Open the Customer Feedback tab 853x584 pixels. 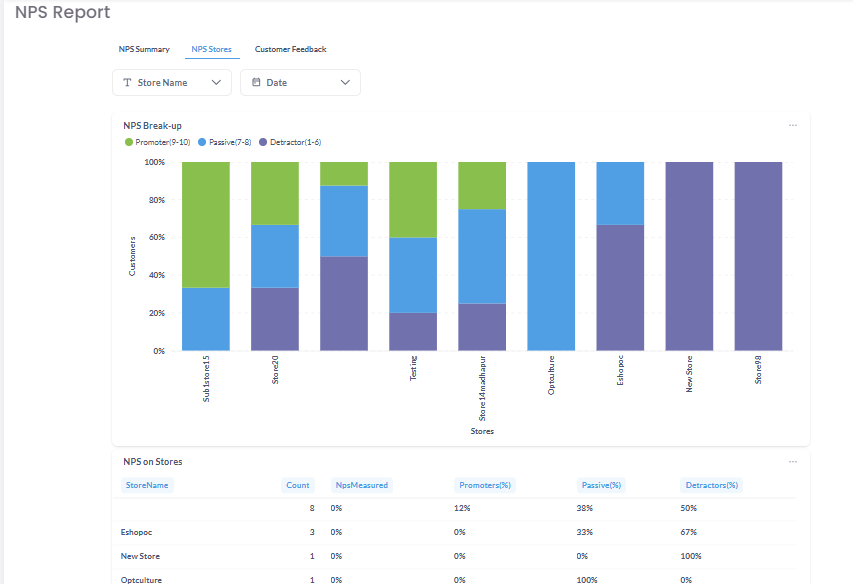point(290,49)
